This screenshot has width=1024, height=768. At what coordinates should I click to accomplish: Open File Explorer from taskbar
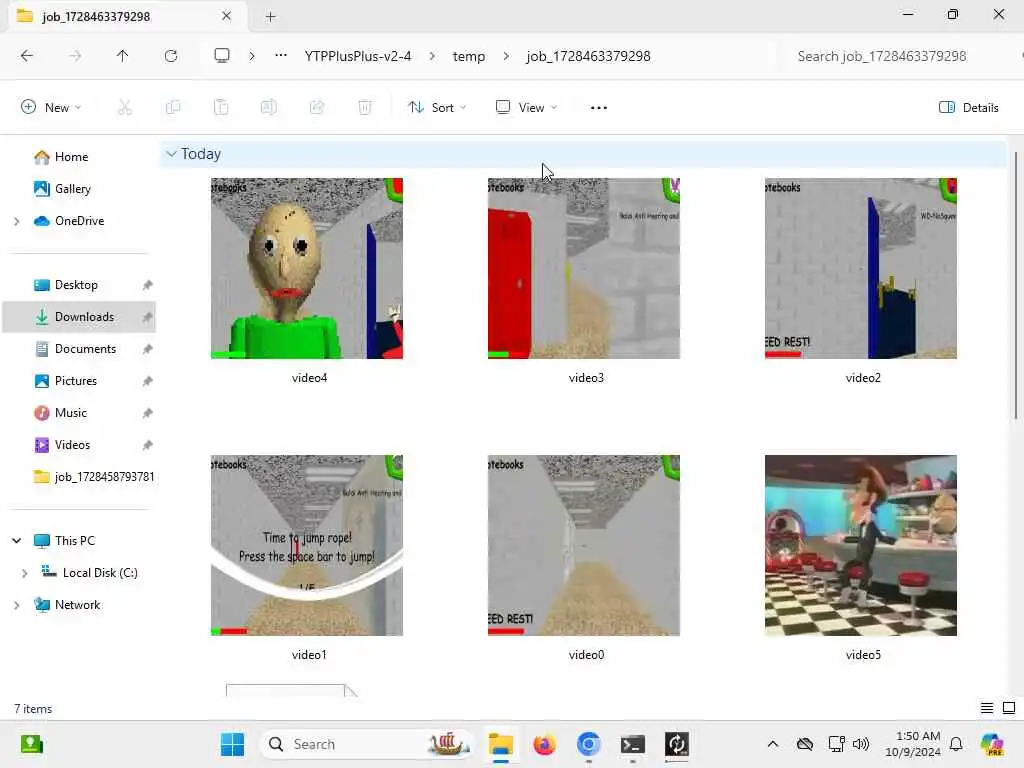pos(501,744)
